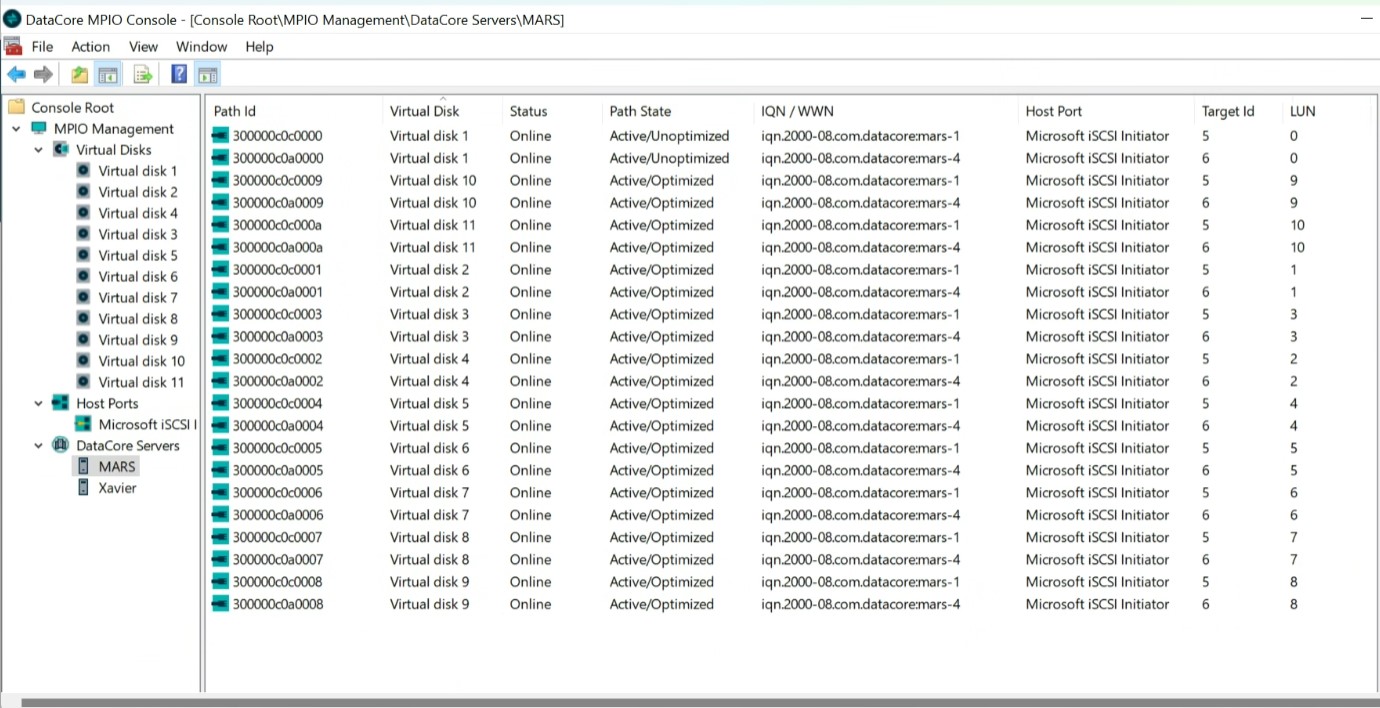
Task: Toggle Show/Hide Console Tree toolbar button
Action: click(107, 75)
